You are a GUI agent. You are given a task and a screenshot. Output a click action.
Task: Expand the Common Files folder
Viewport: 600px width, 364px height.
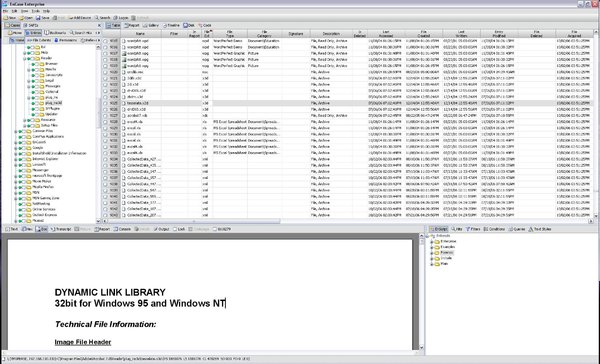[x=16, y=131]
